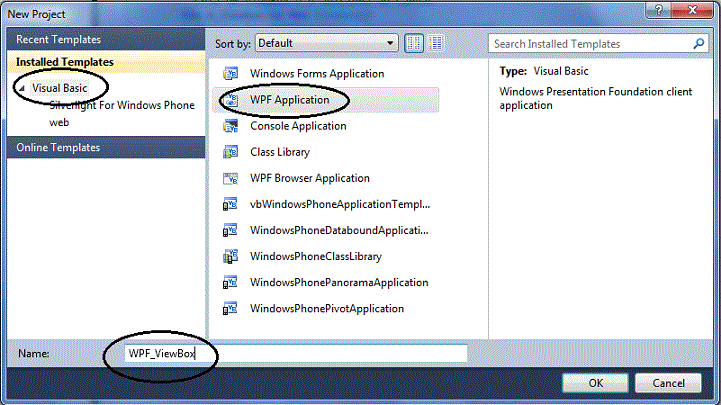
Task: Select WindowsPhoneDataboundApplicati... entry
Action: pyautogui.click(x=325, y=230)
